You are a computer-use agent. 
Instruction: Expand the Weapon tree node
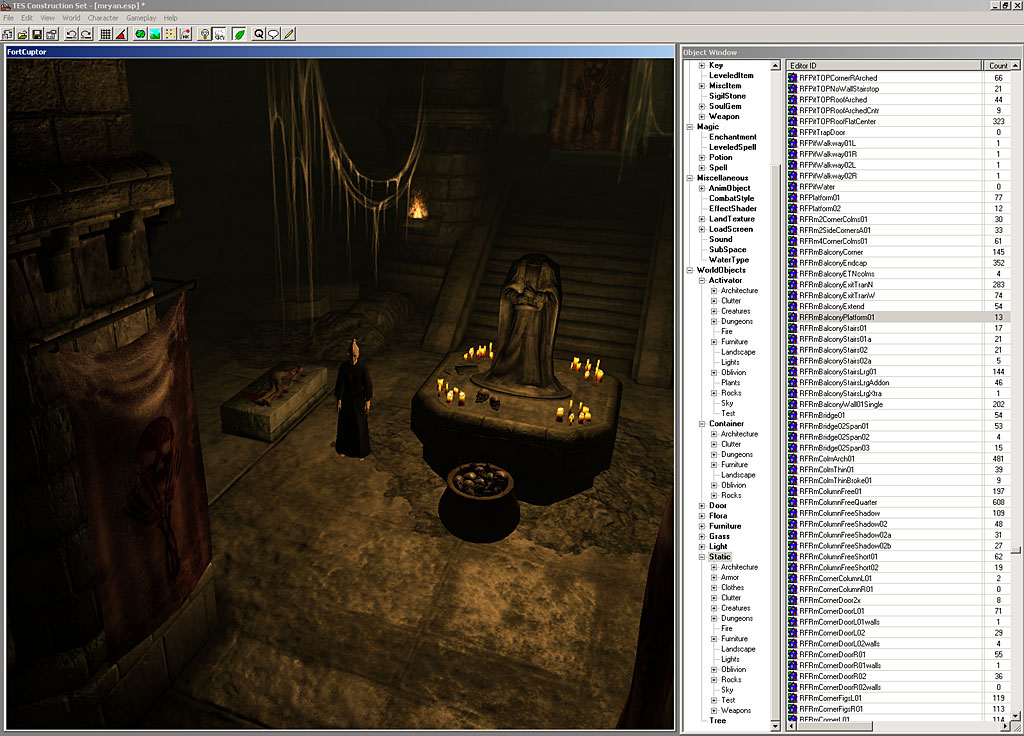pos(702,116)
